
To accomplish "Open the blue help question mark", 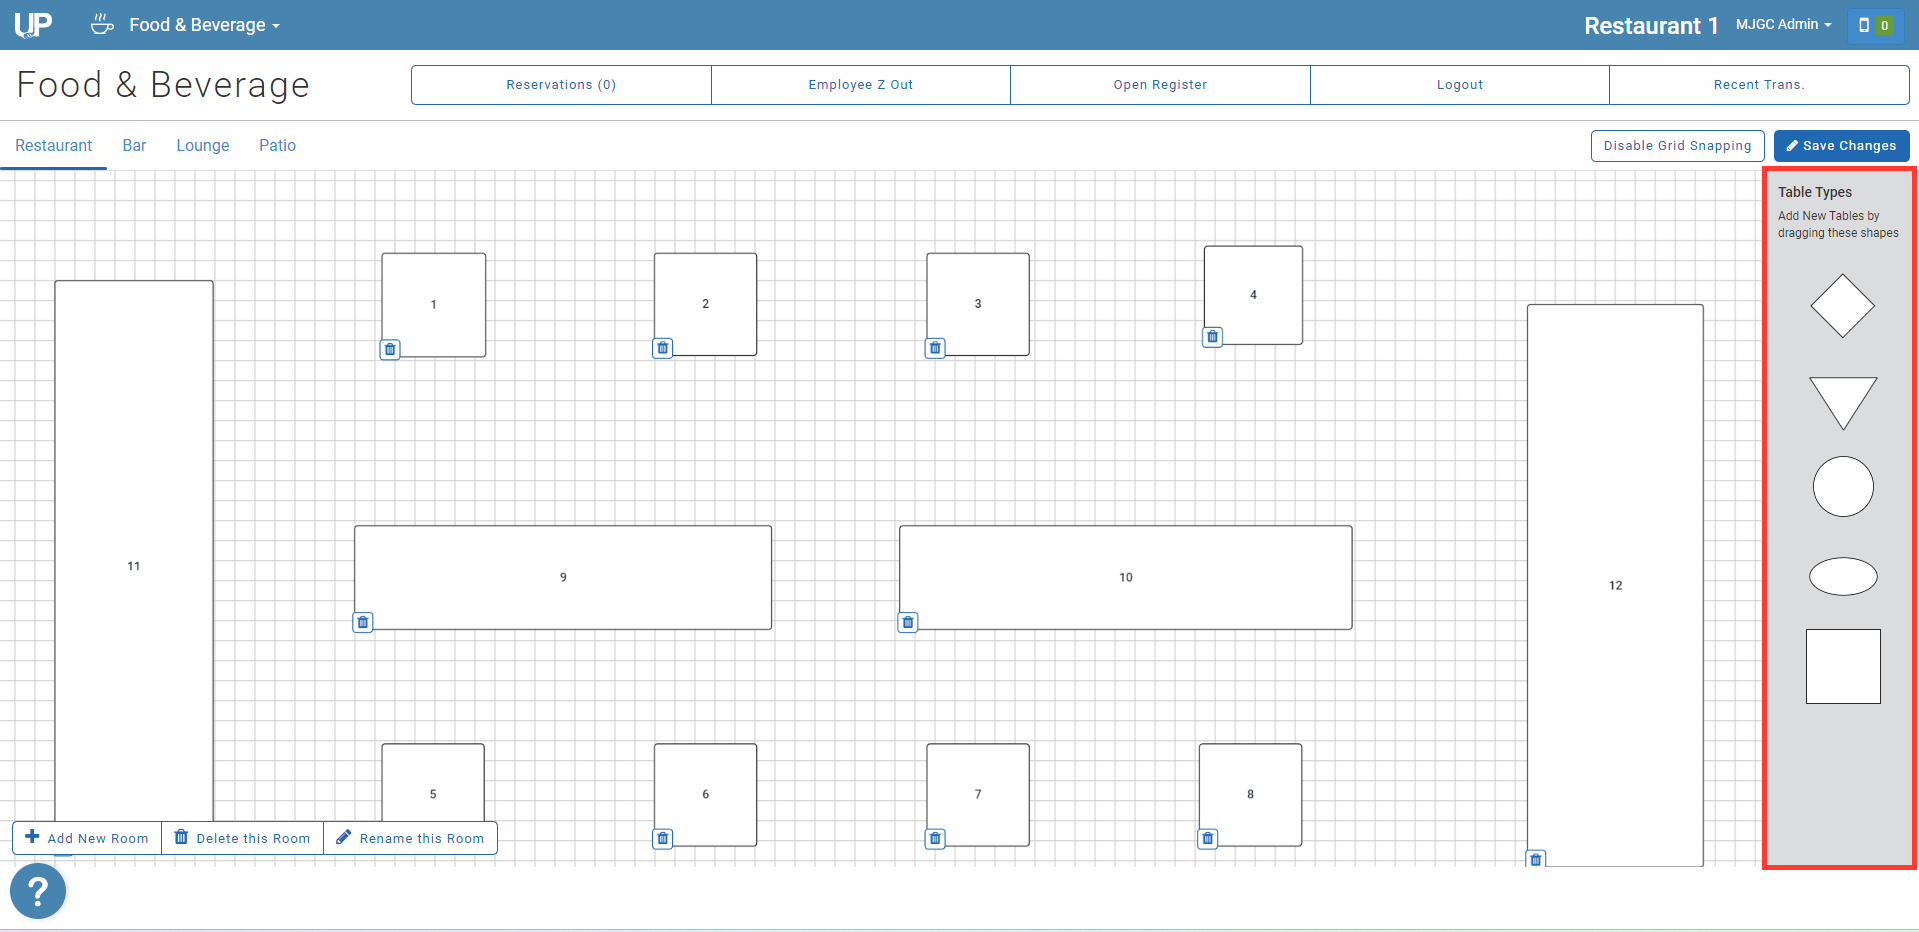I will click(x=38, y=891).
